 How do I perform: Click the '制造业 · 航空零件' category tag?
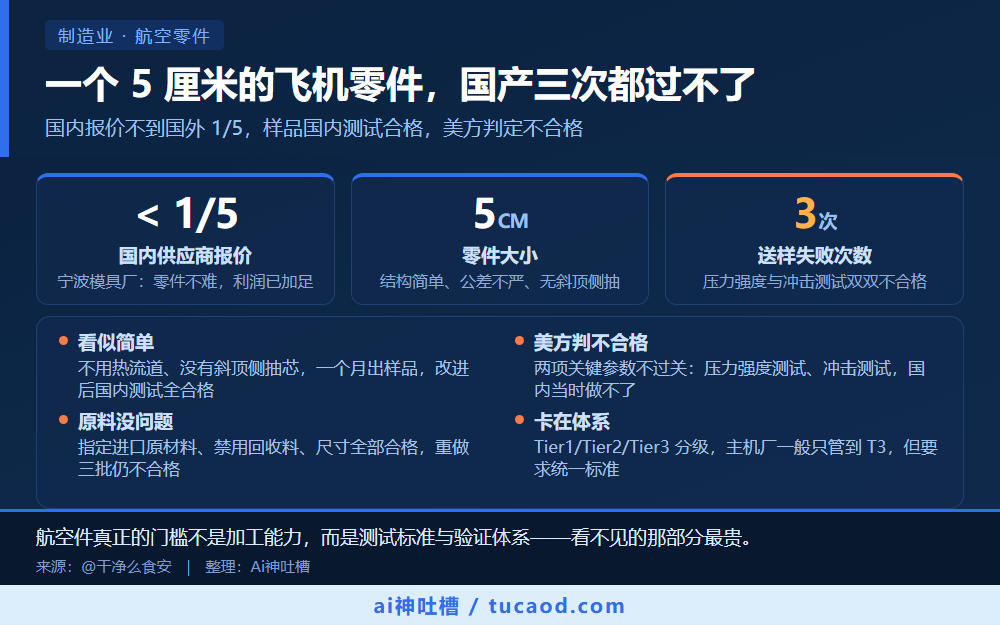[x=134, y=35]
